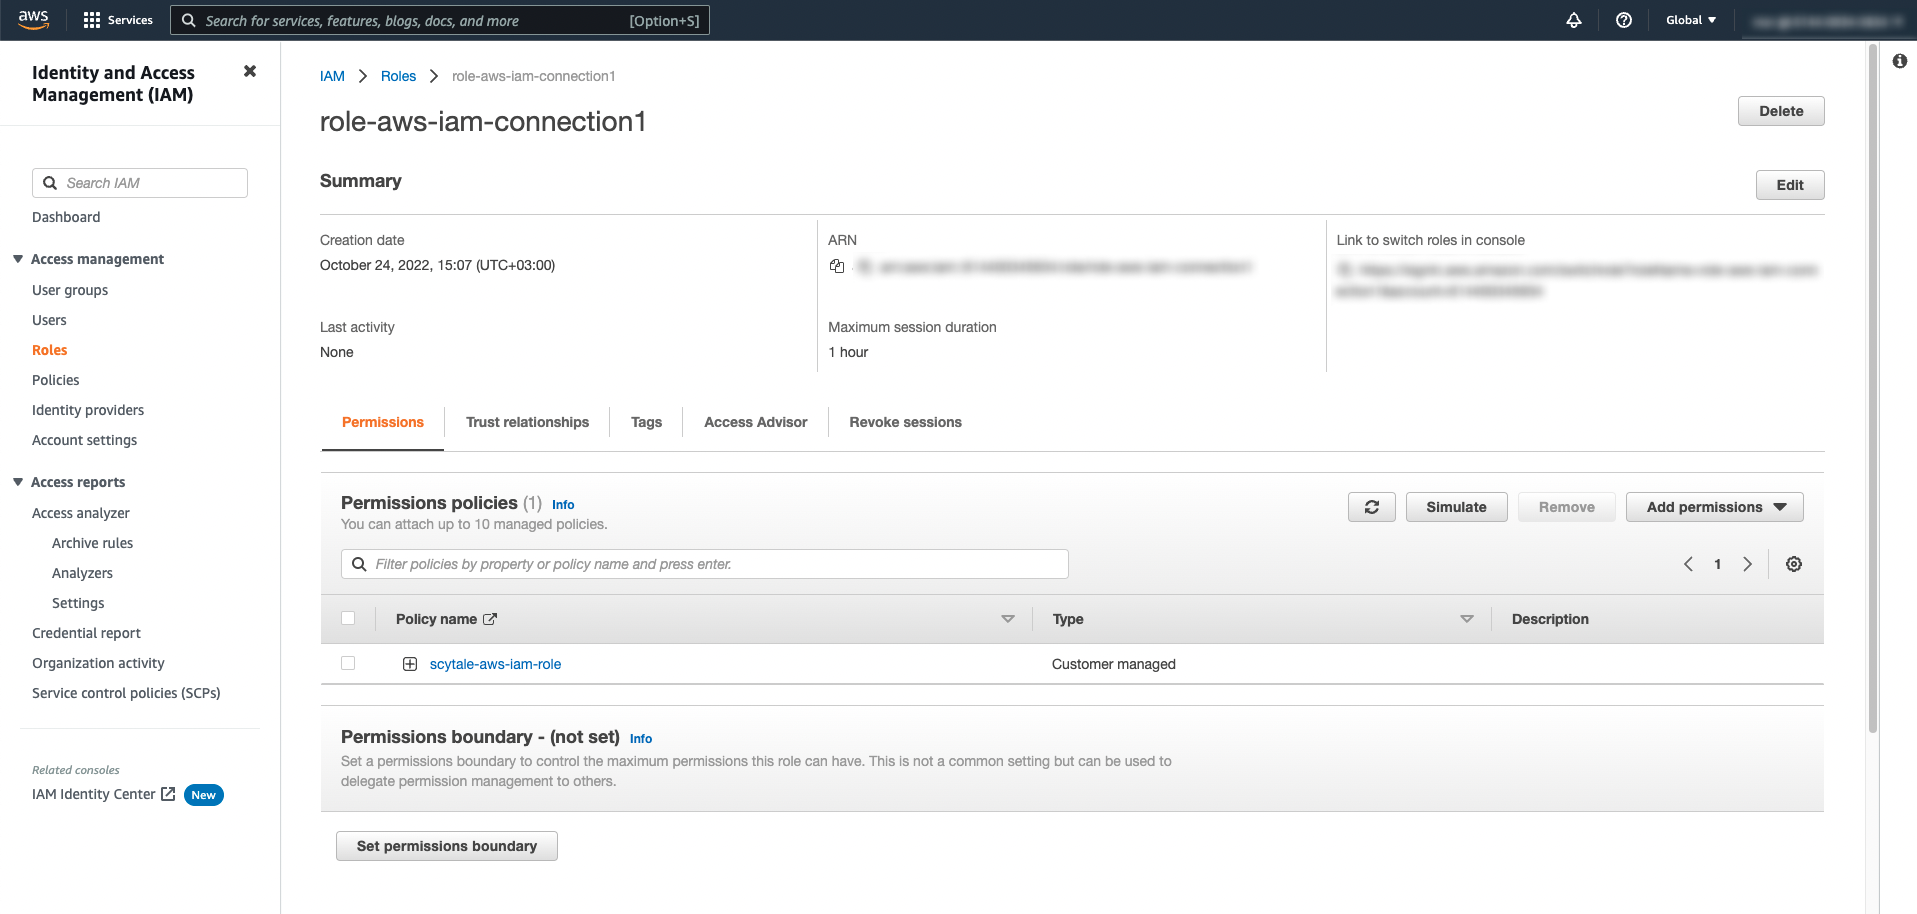Click the blurred account menu in the top bar

pyautogui.click(x=1826, y=20)
